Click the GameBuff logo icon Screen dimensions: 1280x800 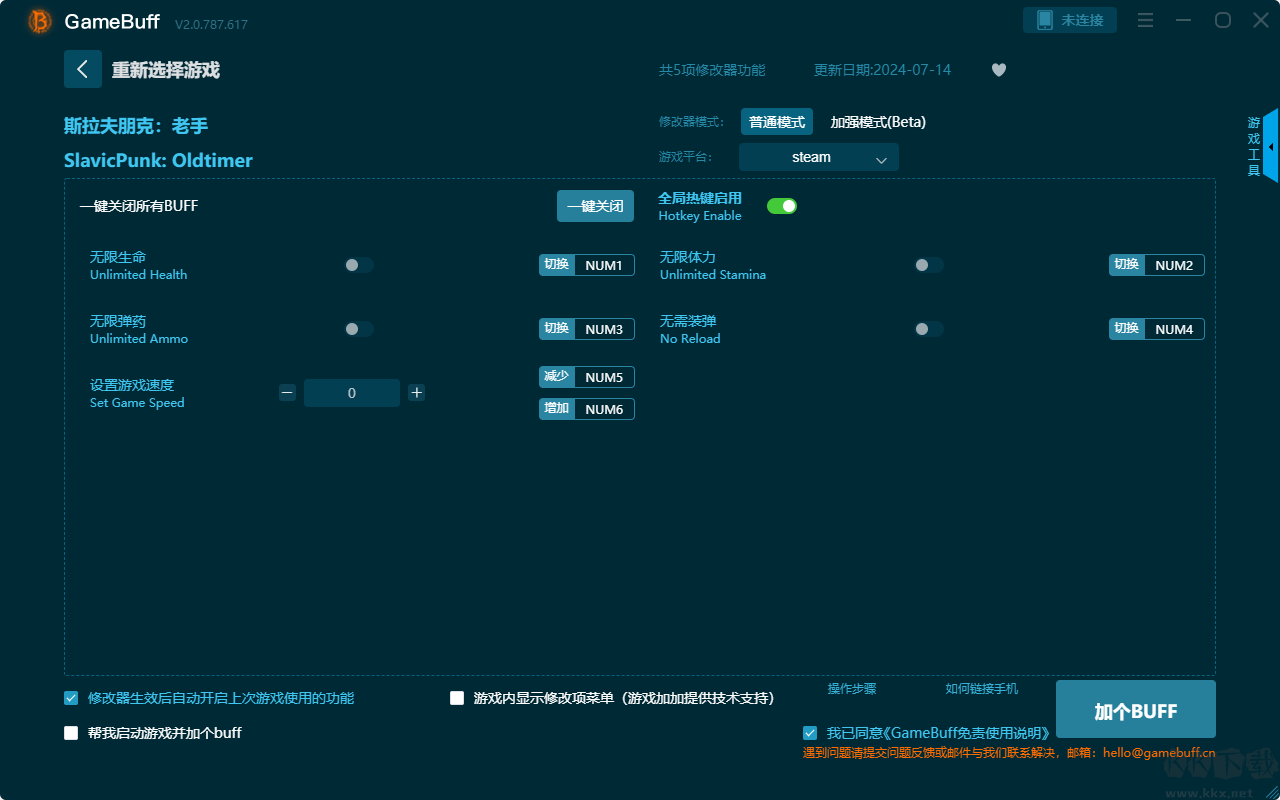point(40,21)
